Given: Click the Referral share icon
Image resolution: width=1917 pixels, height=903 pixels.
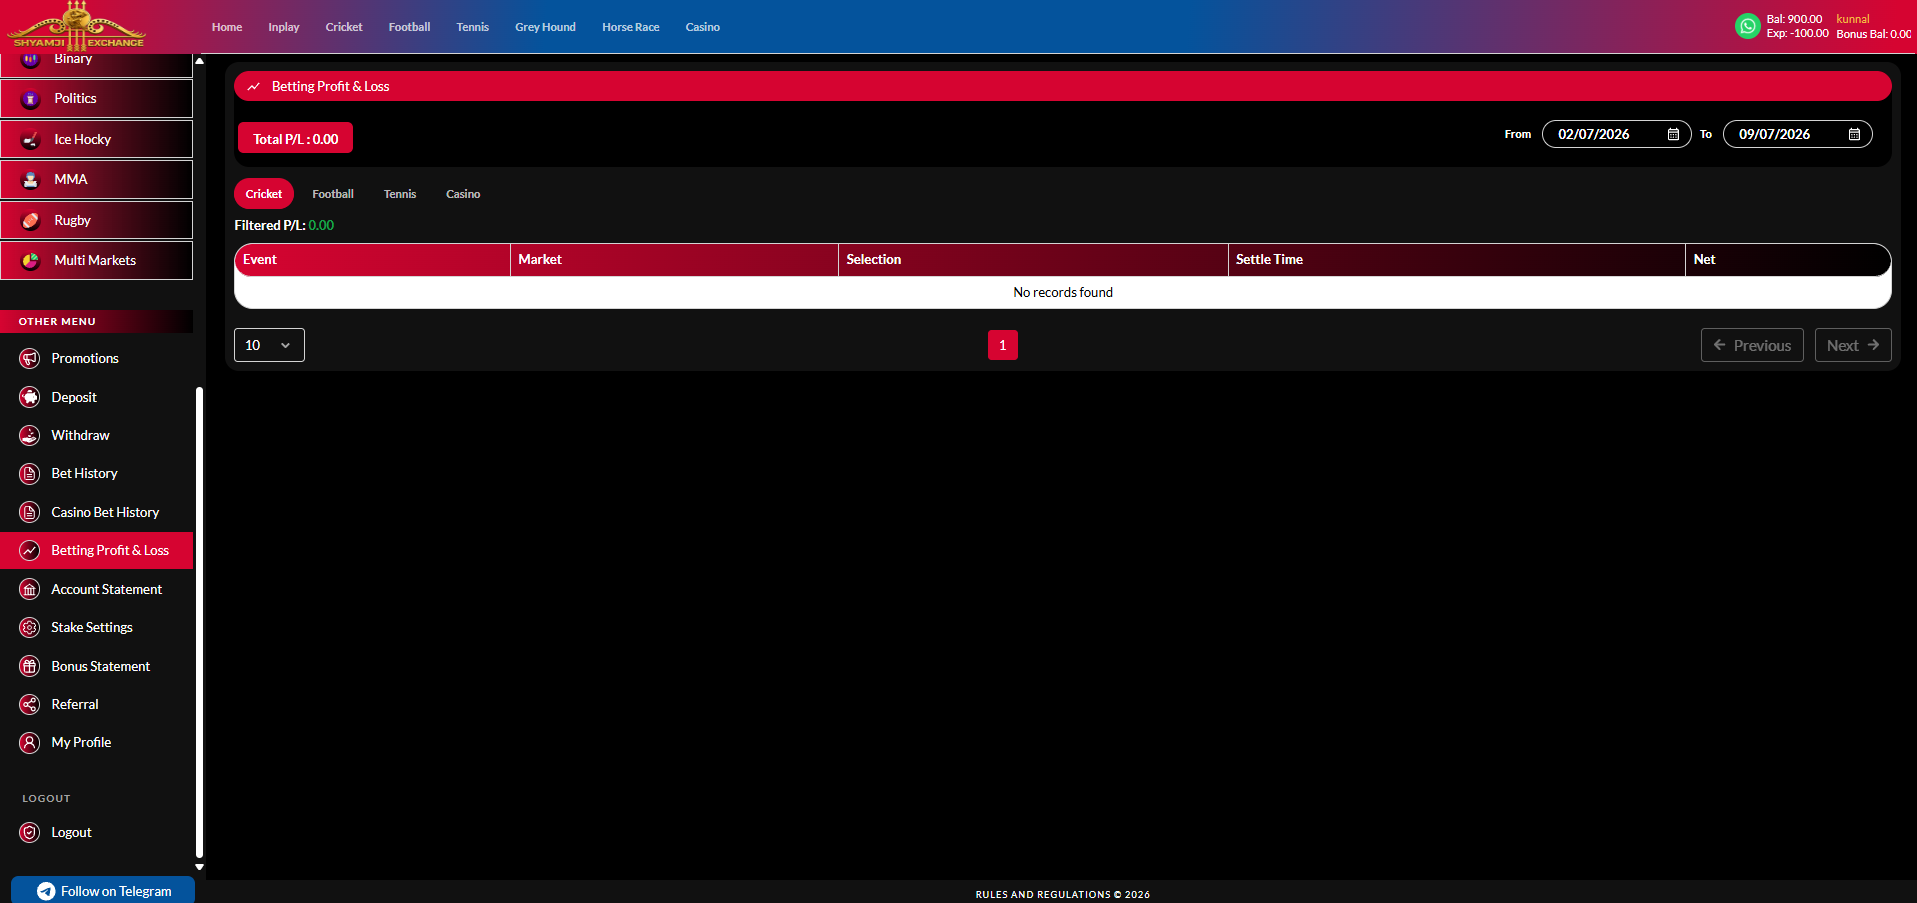Looking at the screenshot, I should coord(30,704).
